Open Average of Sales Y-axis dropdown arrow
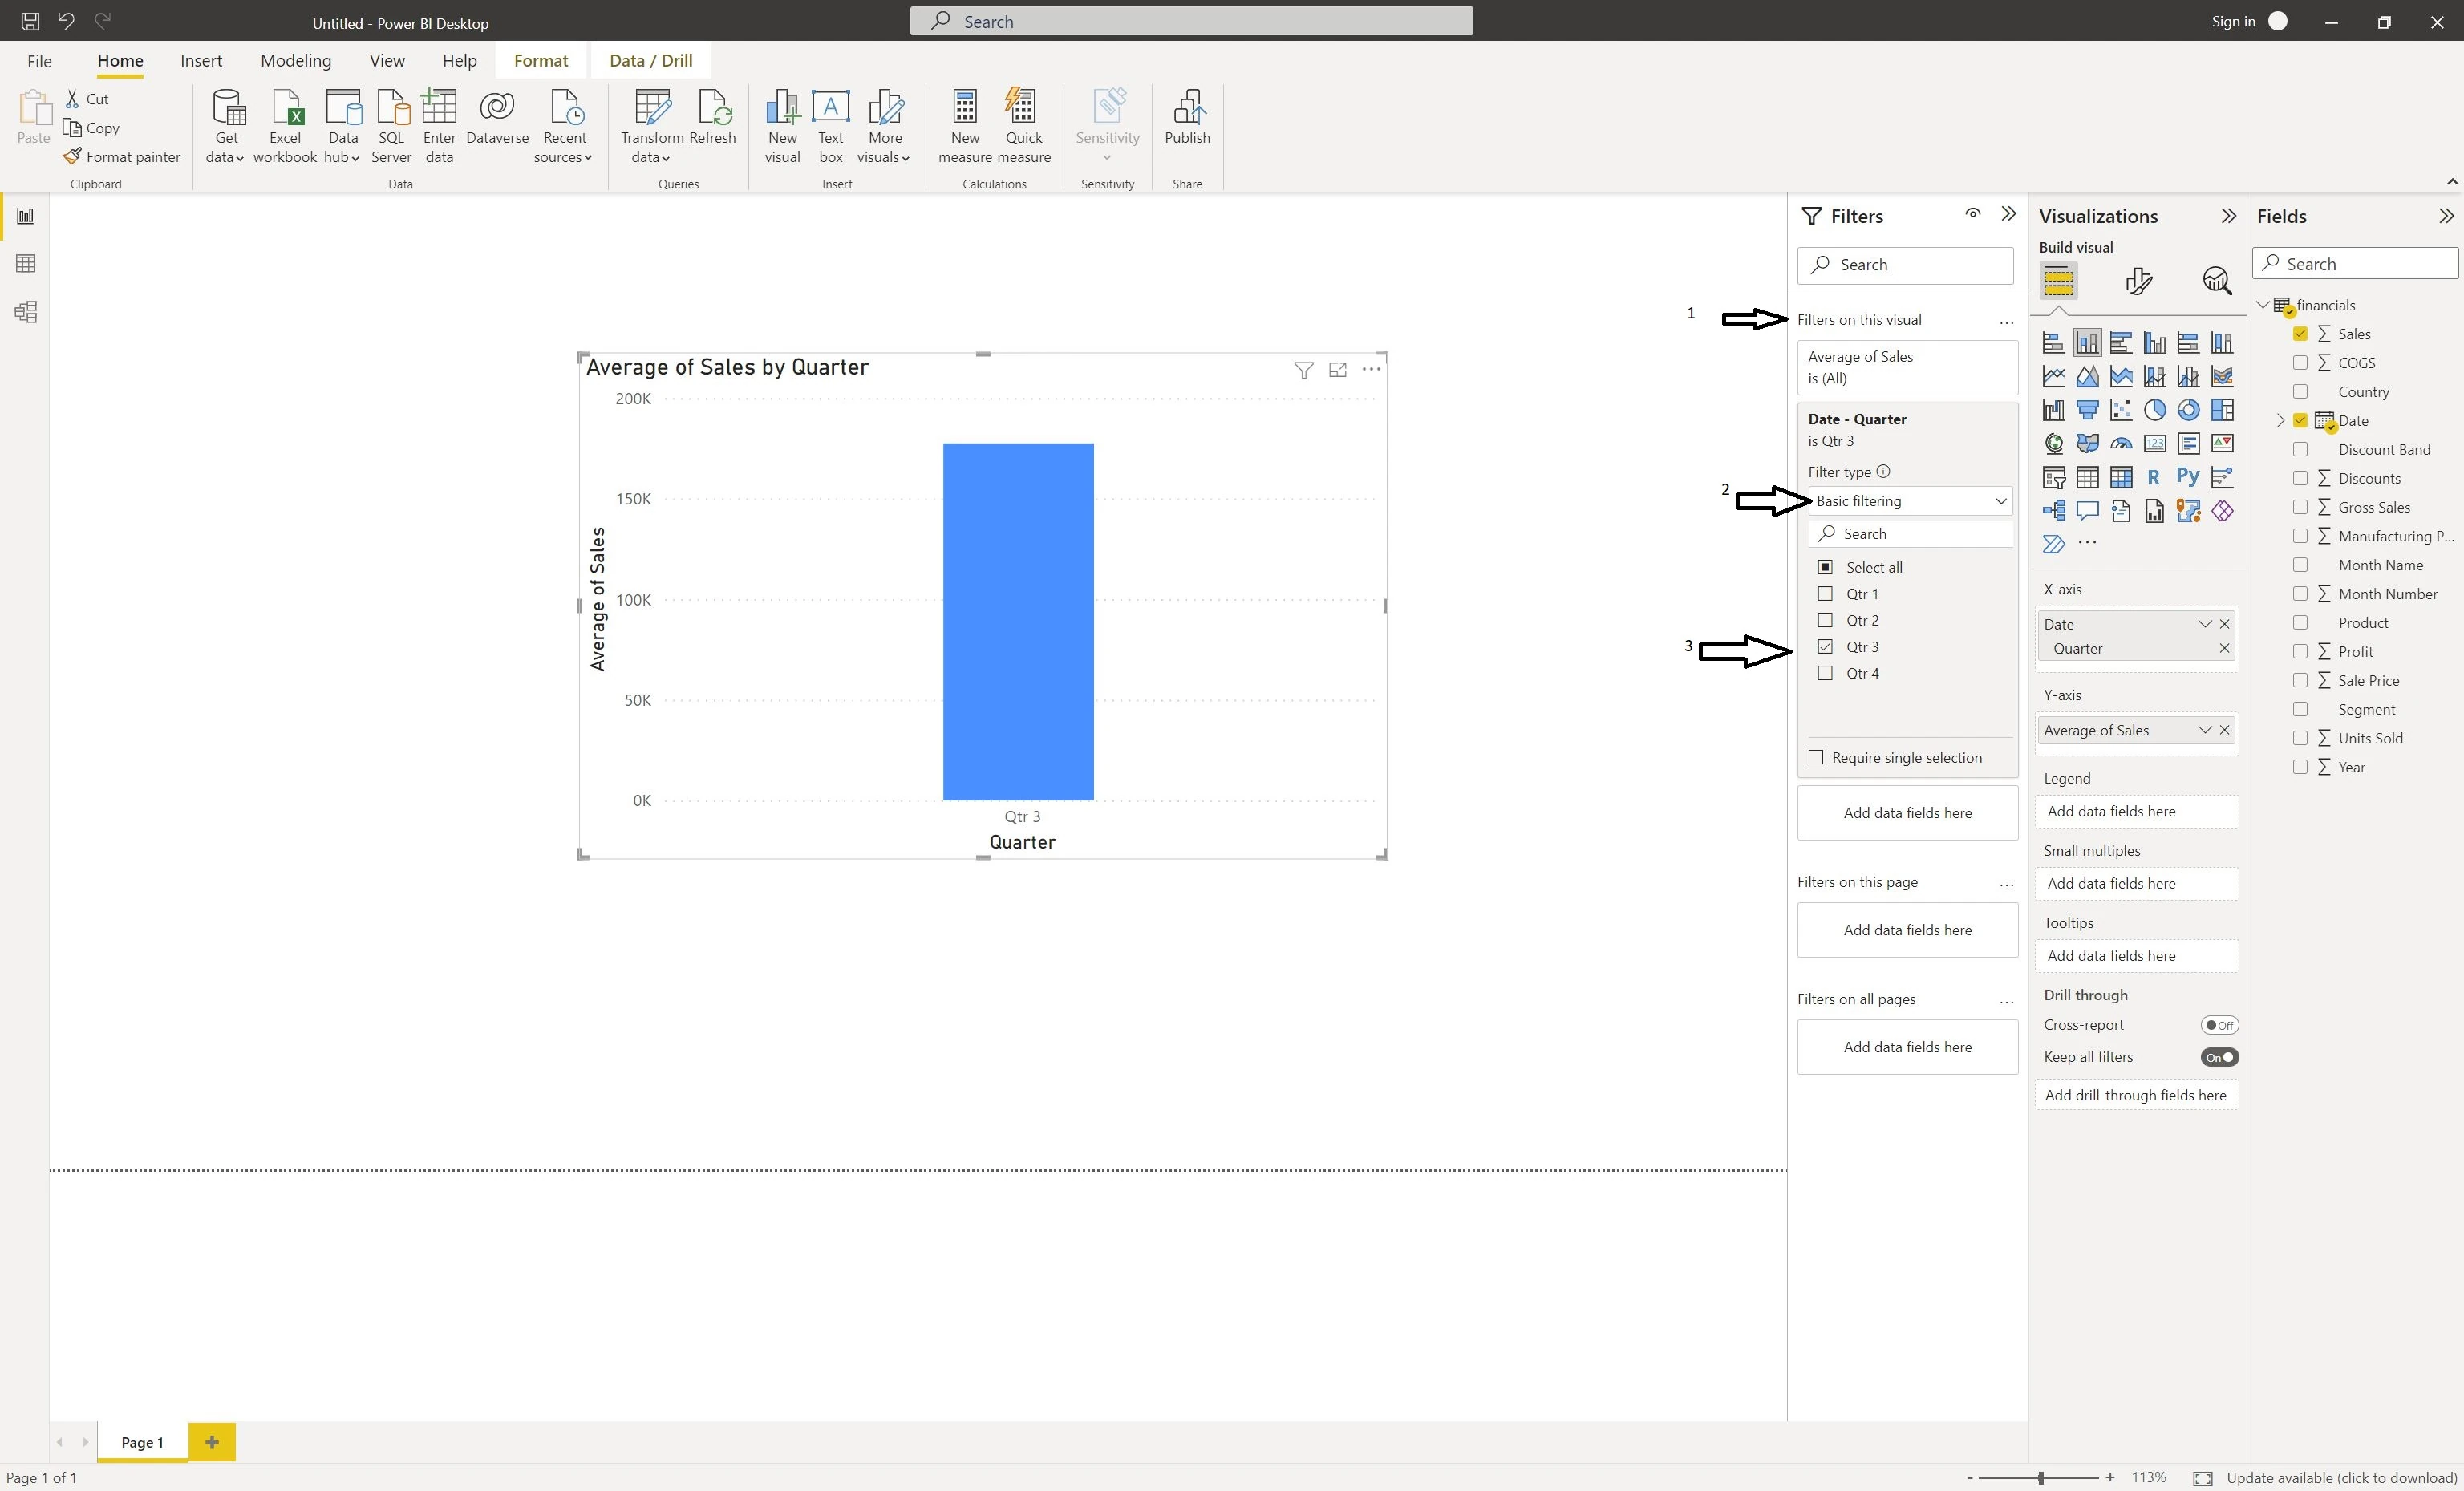Viewport: 2464px width, 1491px height. pyautogui.click(x=2203, y=730)
